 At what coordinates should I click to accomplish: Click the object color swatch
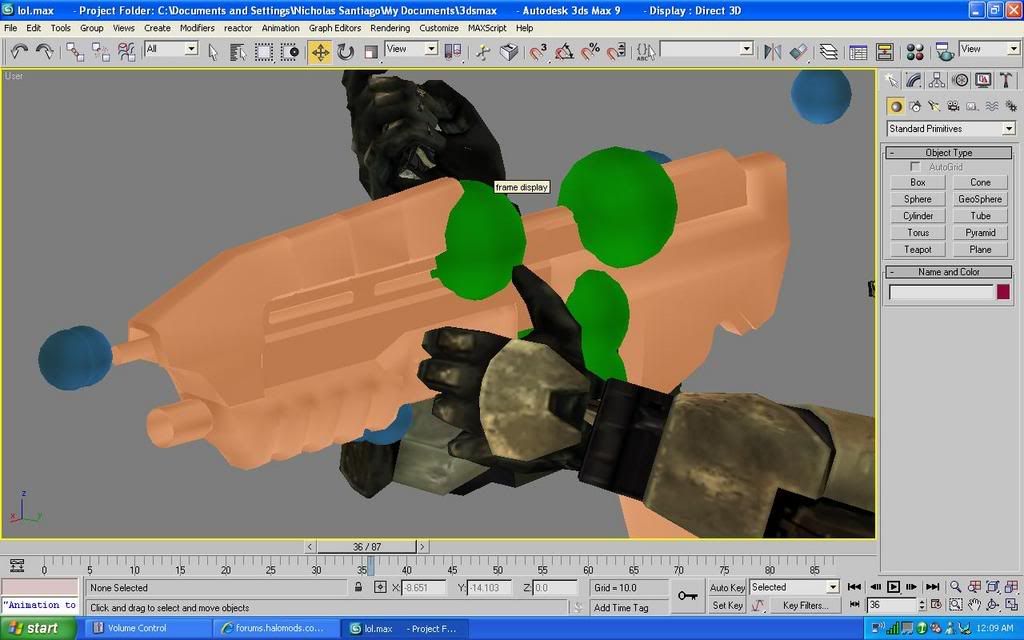click(1003, 292)
